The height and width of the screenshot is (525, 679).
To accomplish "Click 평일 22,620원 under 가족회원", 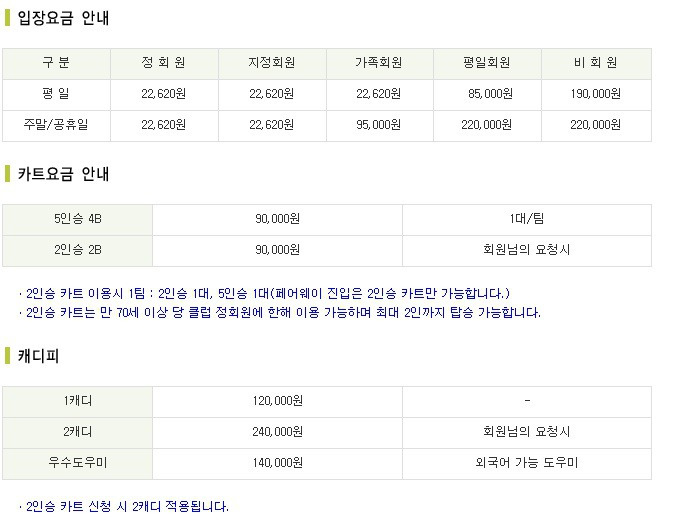I will pyautogui.click(x=379, y=94).
